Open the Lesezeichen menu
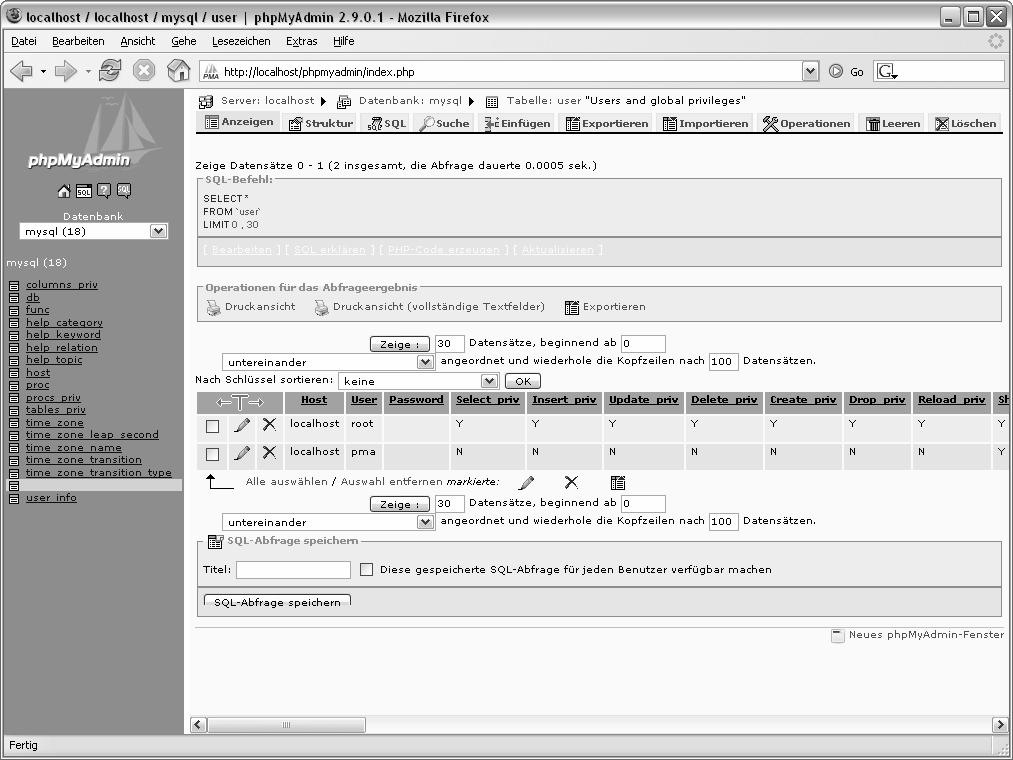 coord(241,41)
